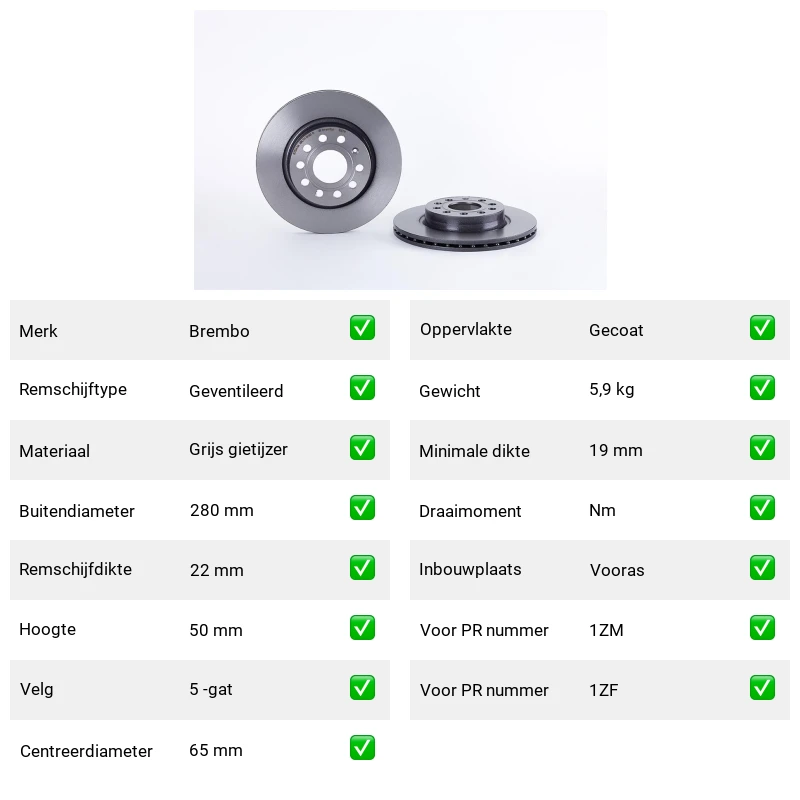Click the checkmark icon for Remschijftype Geventileerd
Screen dimensions: 800x800
362,388
